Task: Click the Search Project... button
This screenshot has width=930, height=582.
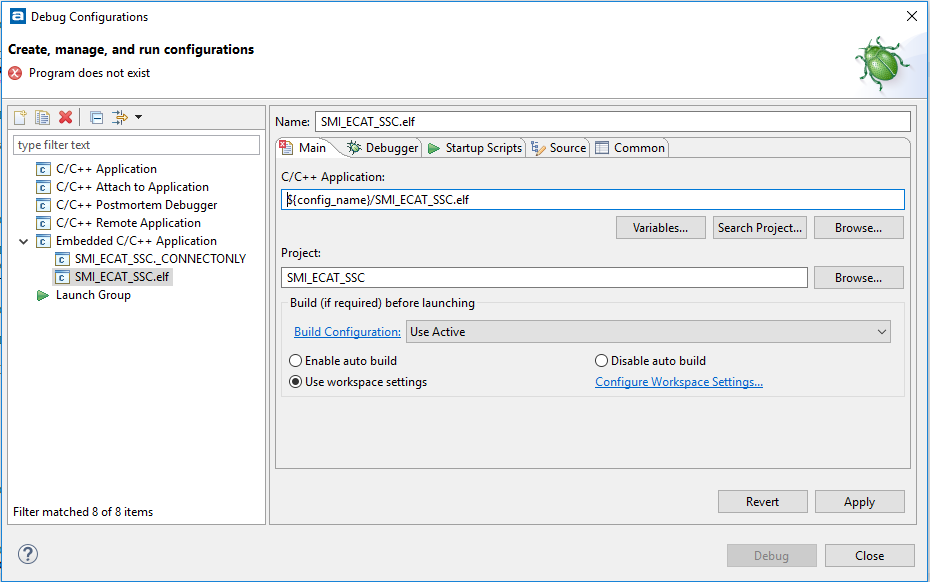Action: click(760, 228)
